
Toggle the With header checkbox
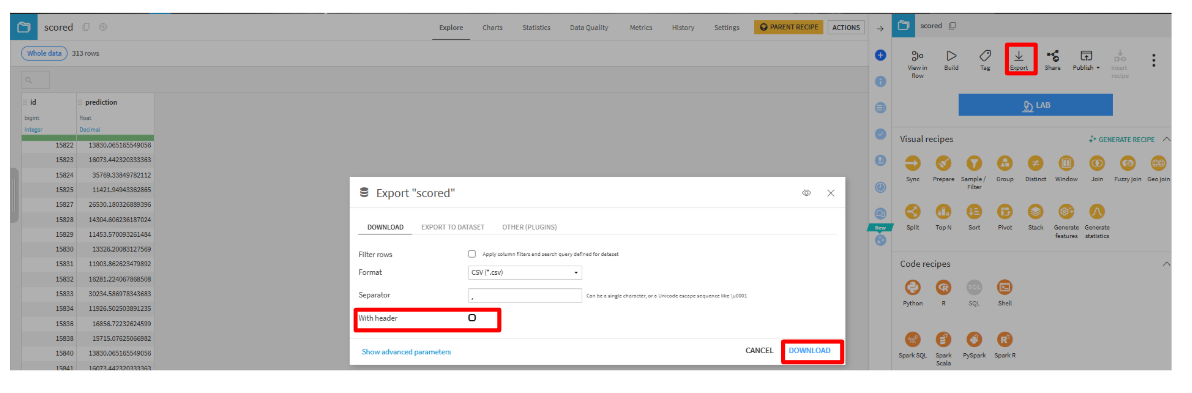(472, 318)
